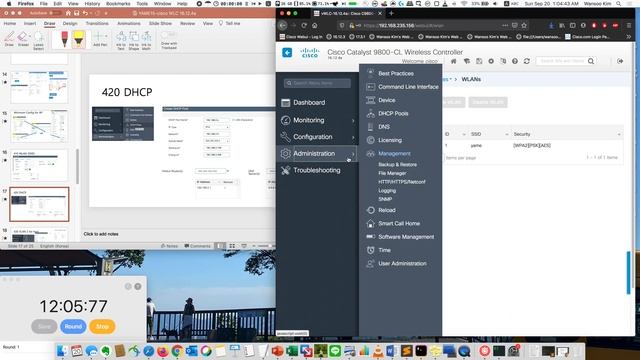Pick the Eraser tool in PowerPoint ribbon
This screenshot has width=640, height=360.
[x=22, y=38]
